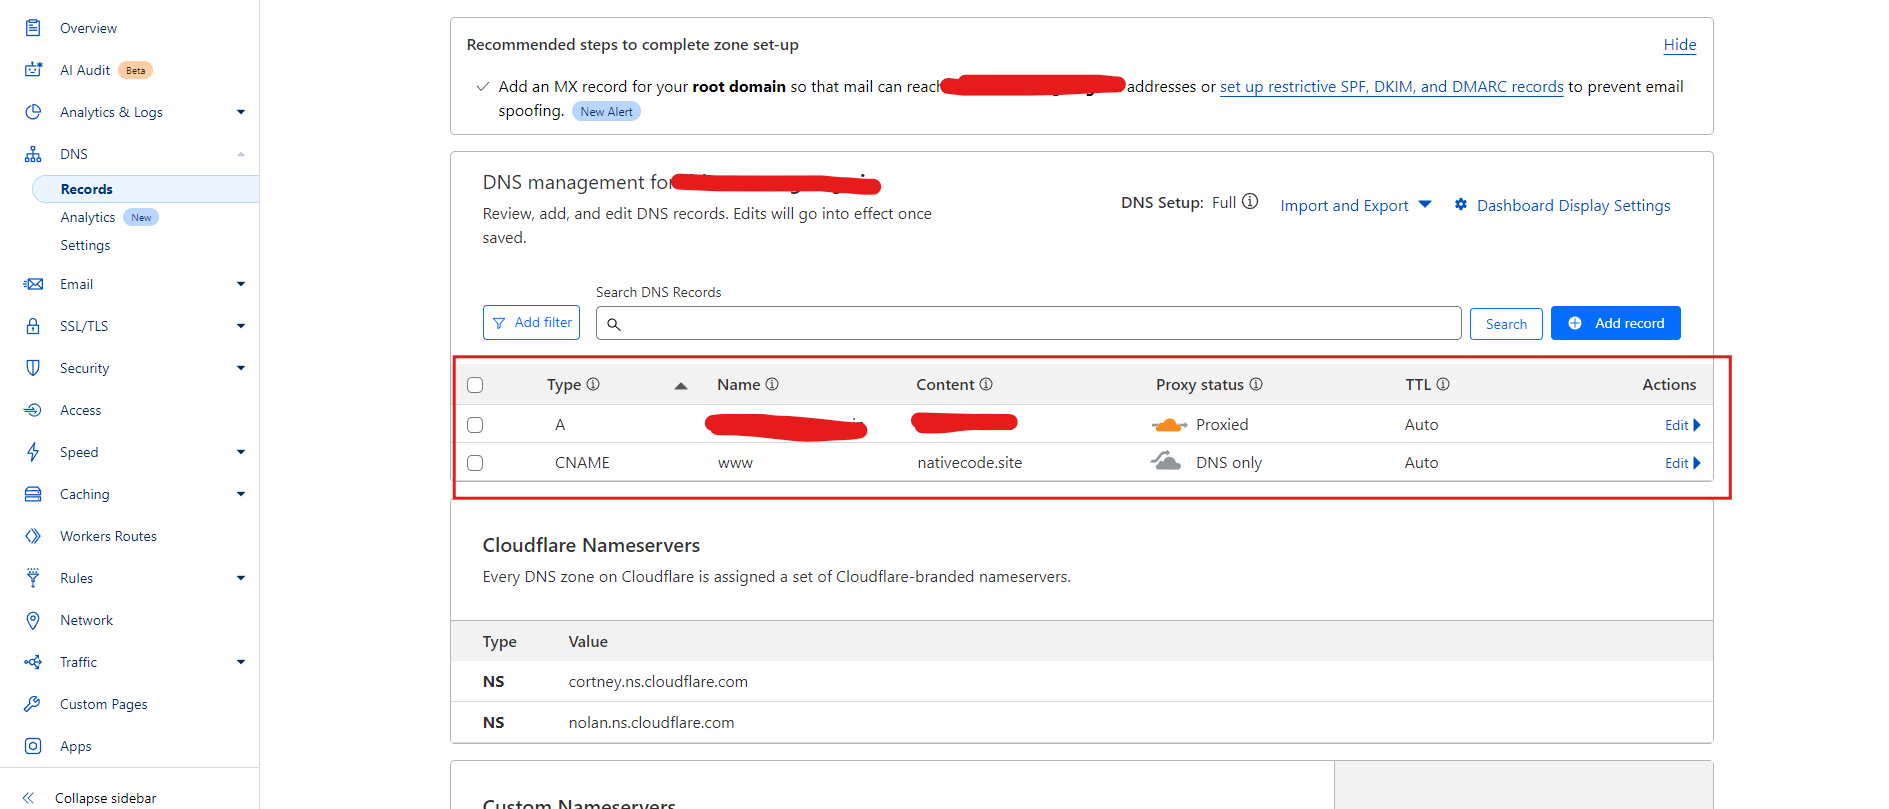Go to the Overview page
The height and width of the screenshot is (809, 1889).
click(x=88, y=28)
